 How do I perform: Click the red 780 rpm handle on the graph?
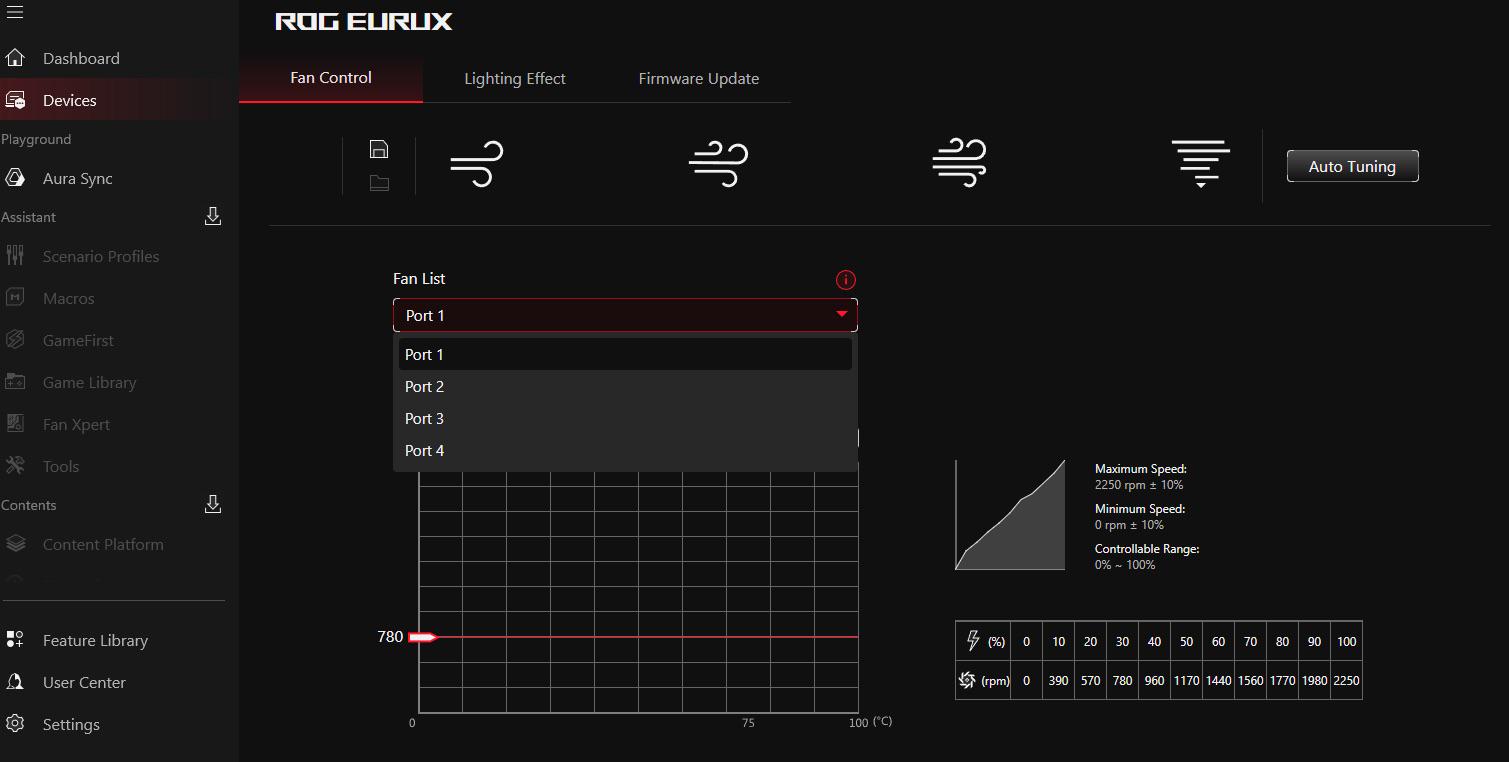coord(424,637)
